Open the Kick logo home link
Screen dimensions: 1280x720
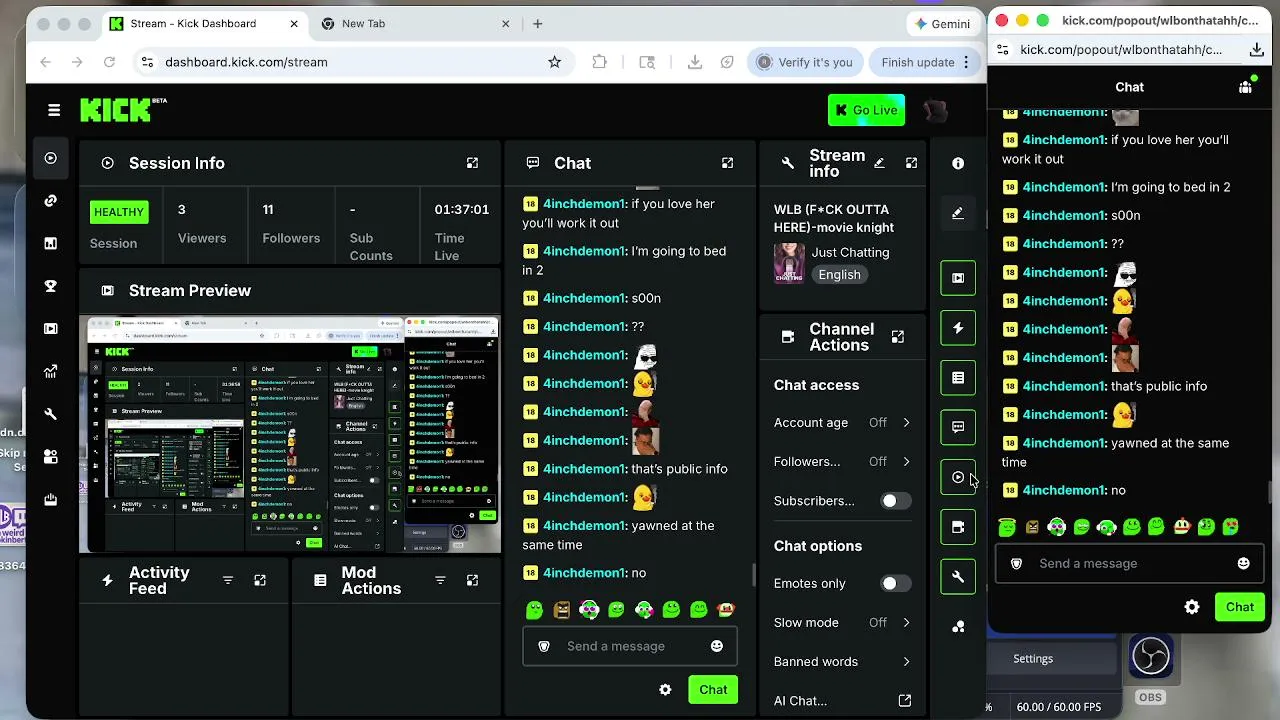coord(124,109)
